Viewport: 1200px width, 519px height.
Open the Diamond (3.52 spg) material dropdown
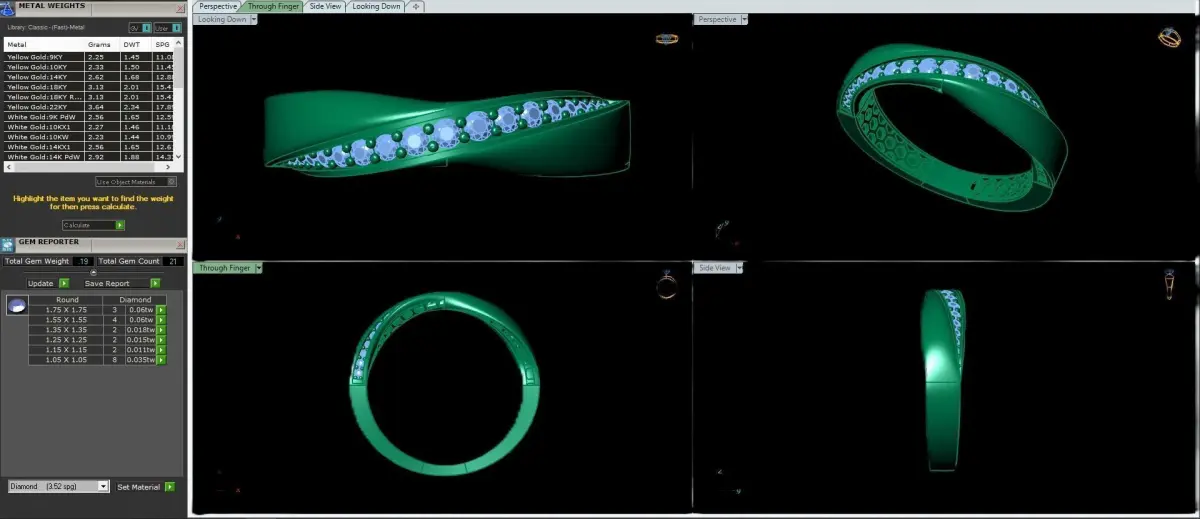pyautogui.click(x=59, y=487)
